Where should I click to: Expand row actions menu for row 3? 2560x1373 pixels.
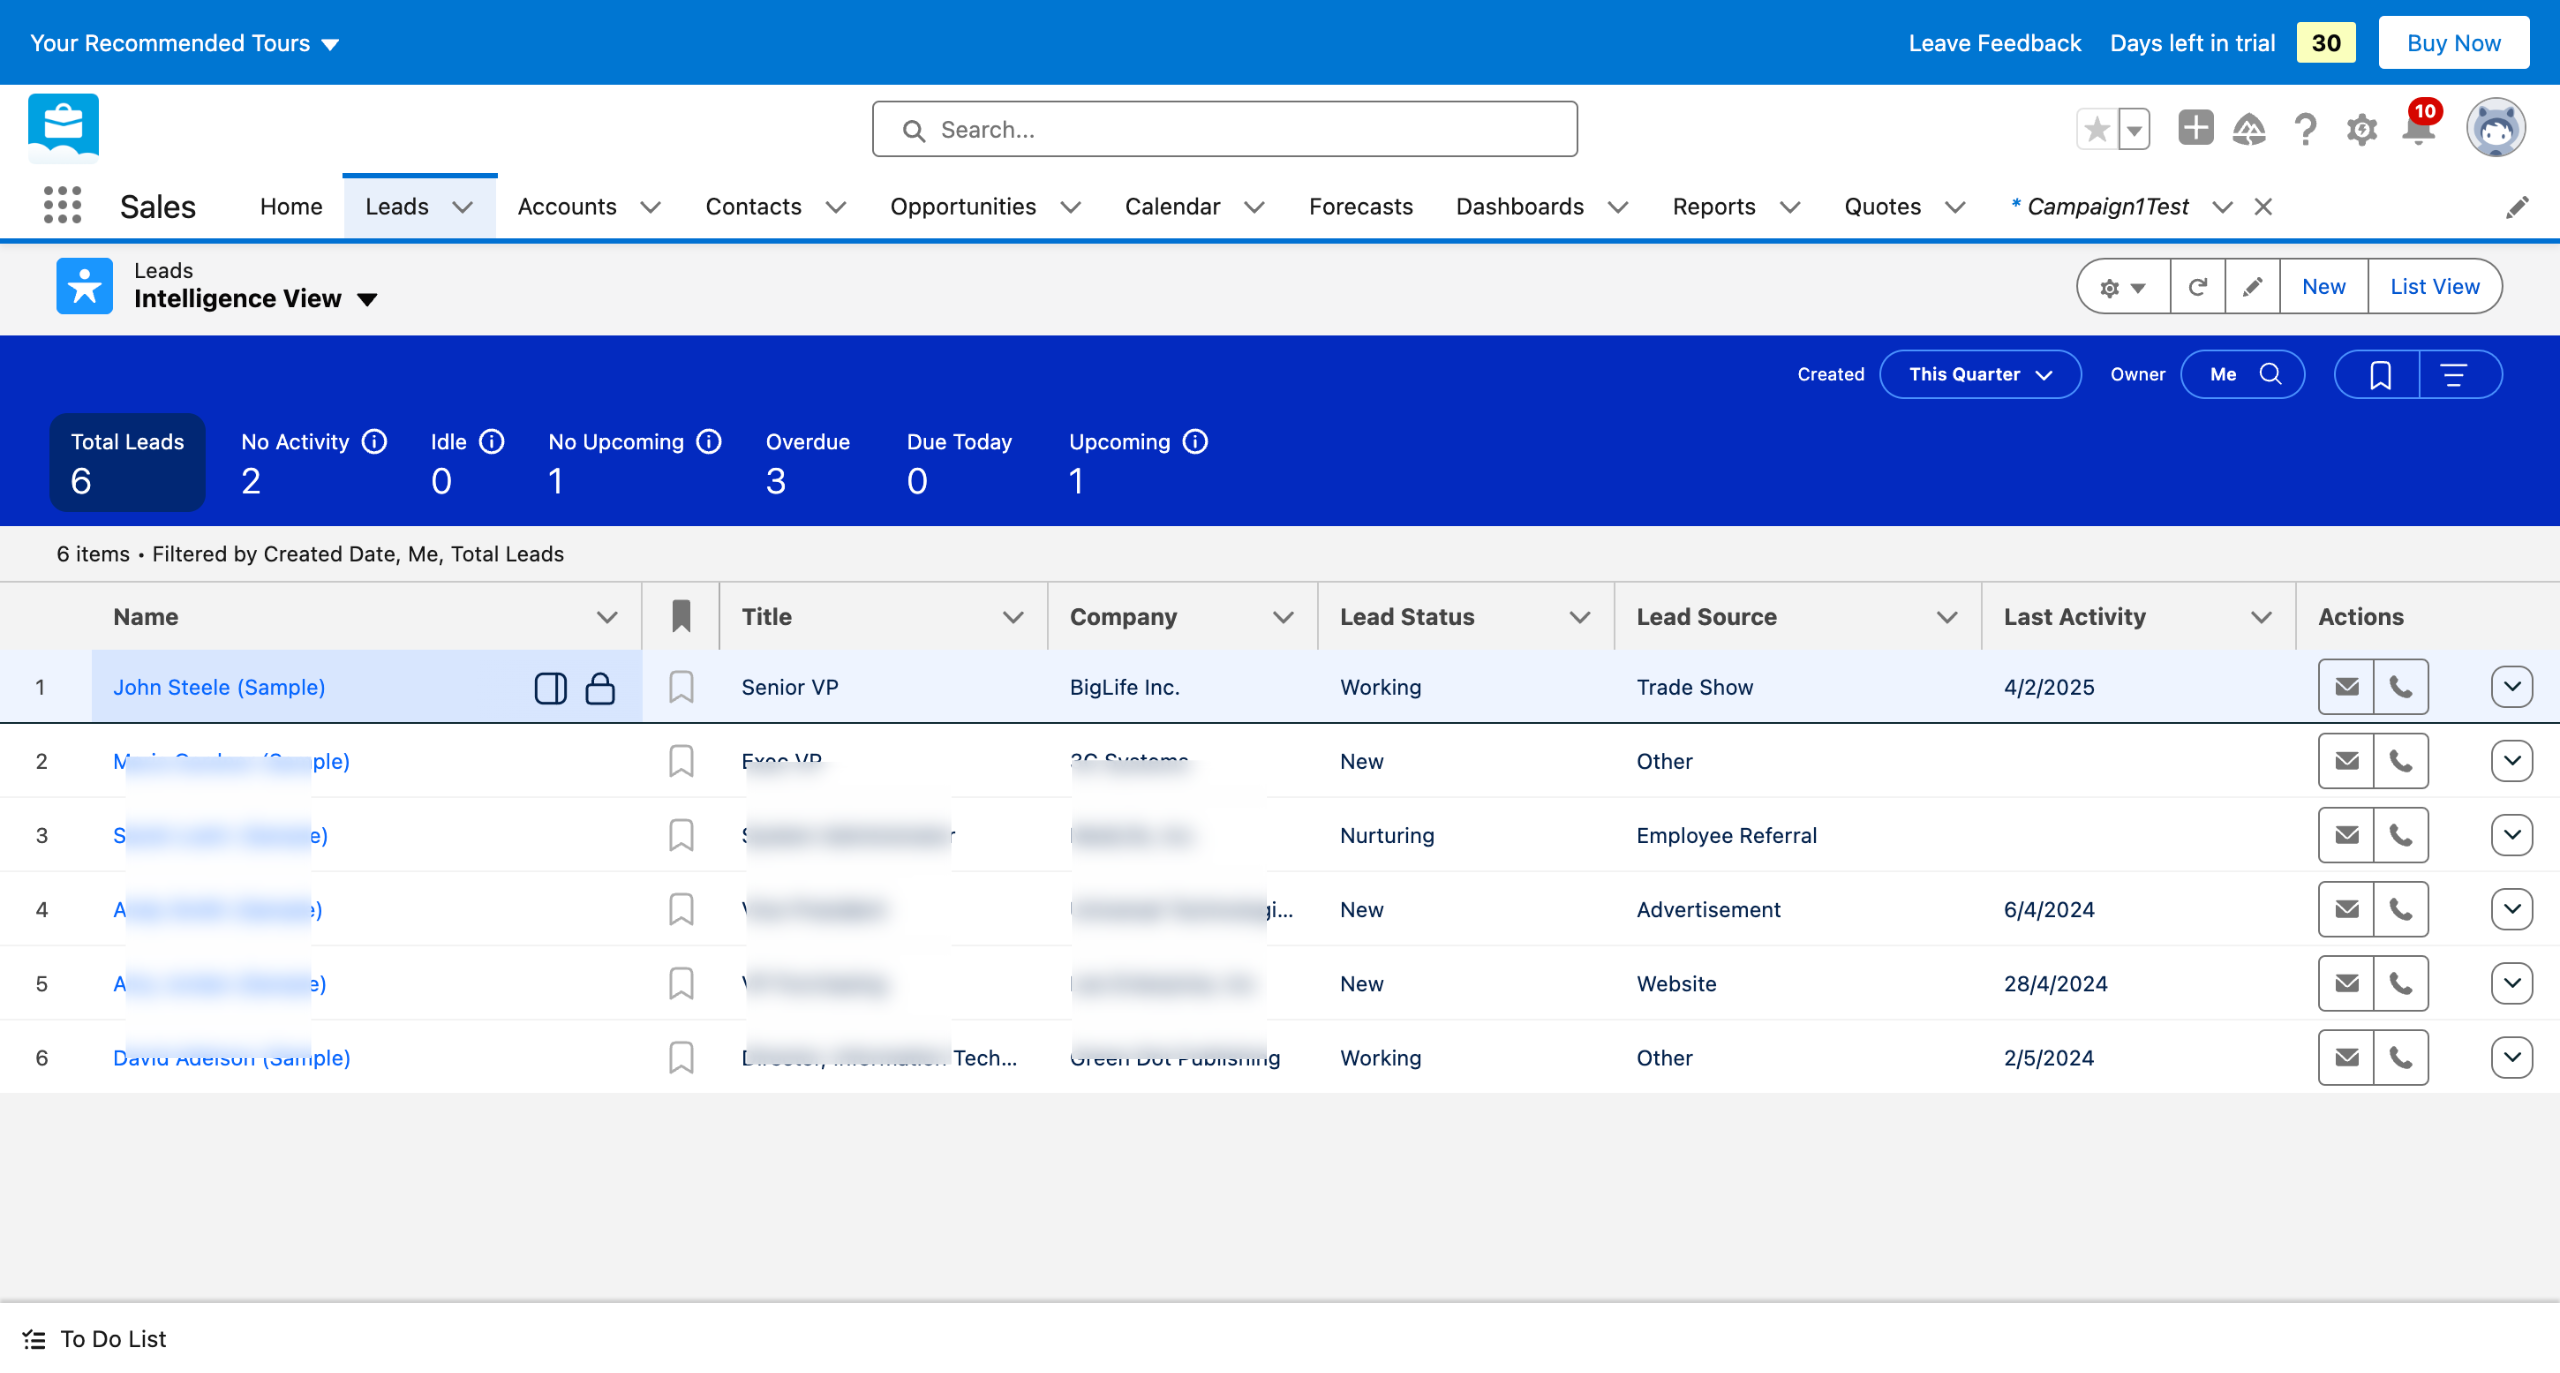(x=2511, y=835)
